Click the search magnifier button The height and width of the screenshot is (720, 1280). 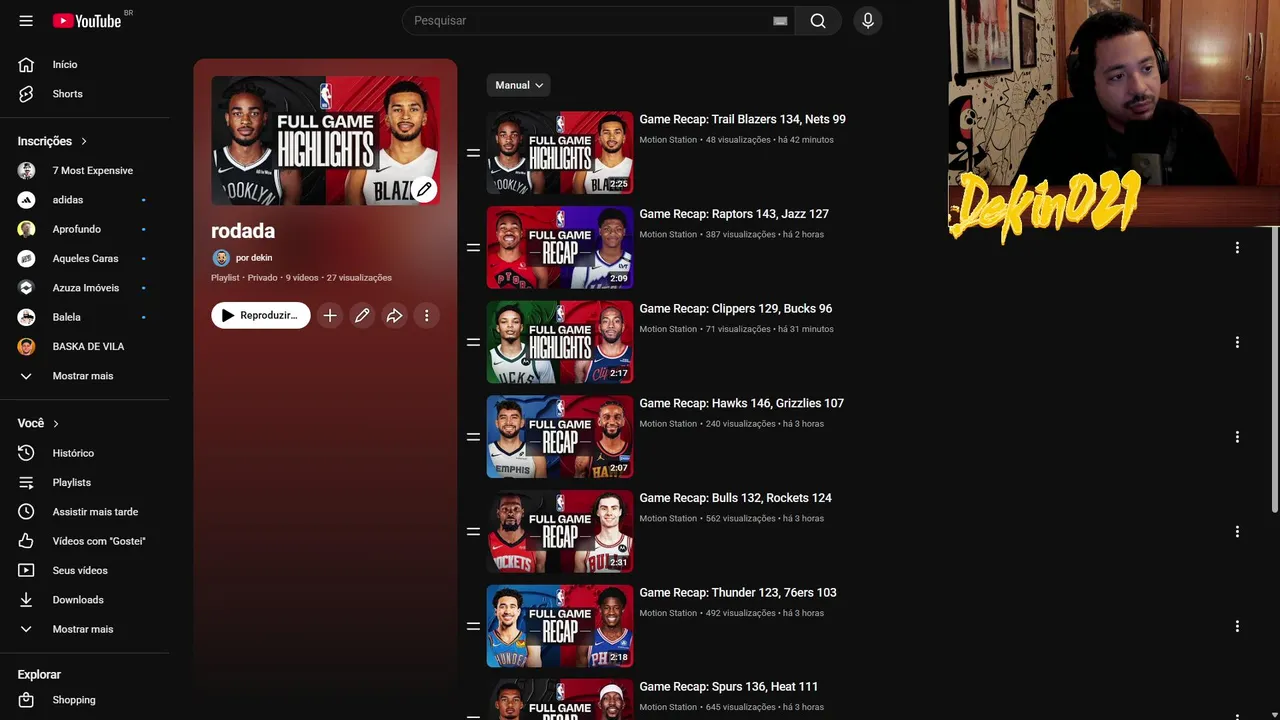(818, 21)
